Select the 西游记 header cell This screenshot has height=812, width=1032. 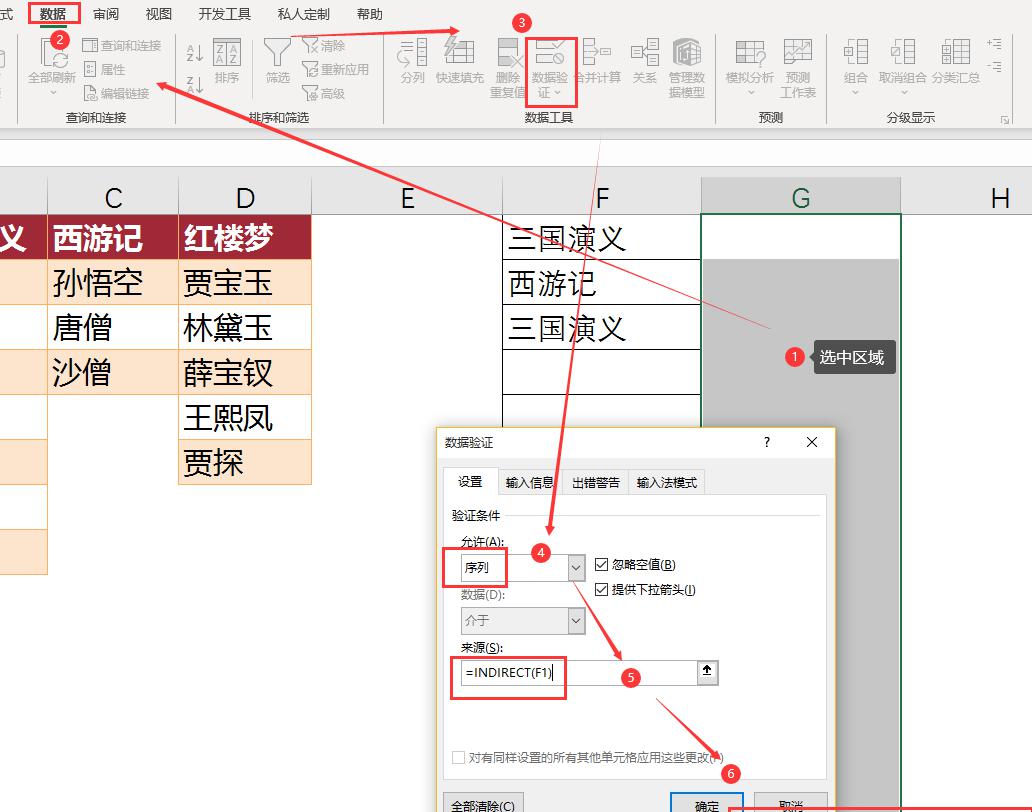point(113,237)
